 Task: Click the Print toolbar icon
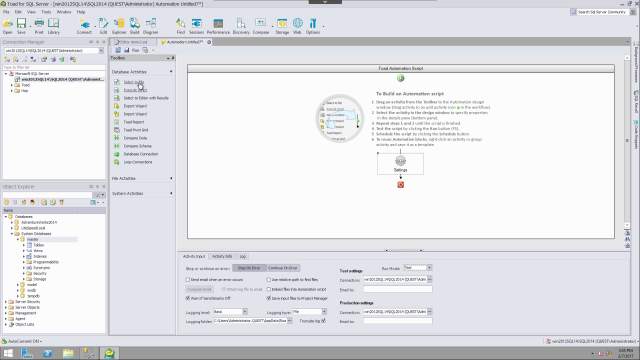point(39,26)
